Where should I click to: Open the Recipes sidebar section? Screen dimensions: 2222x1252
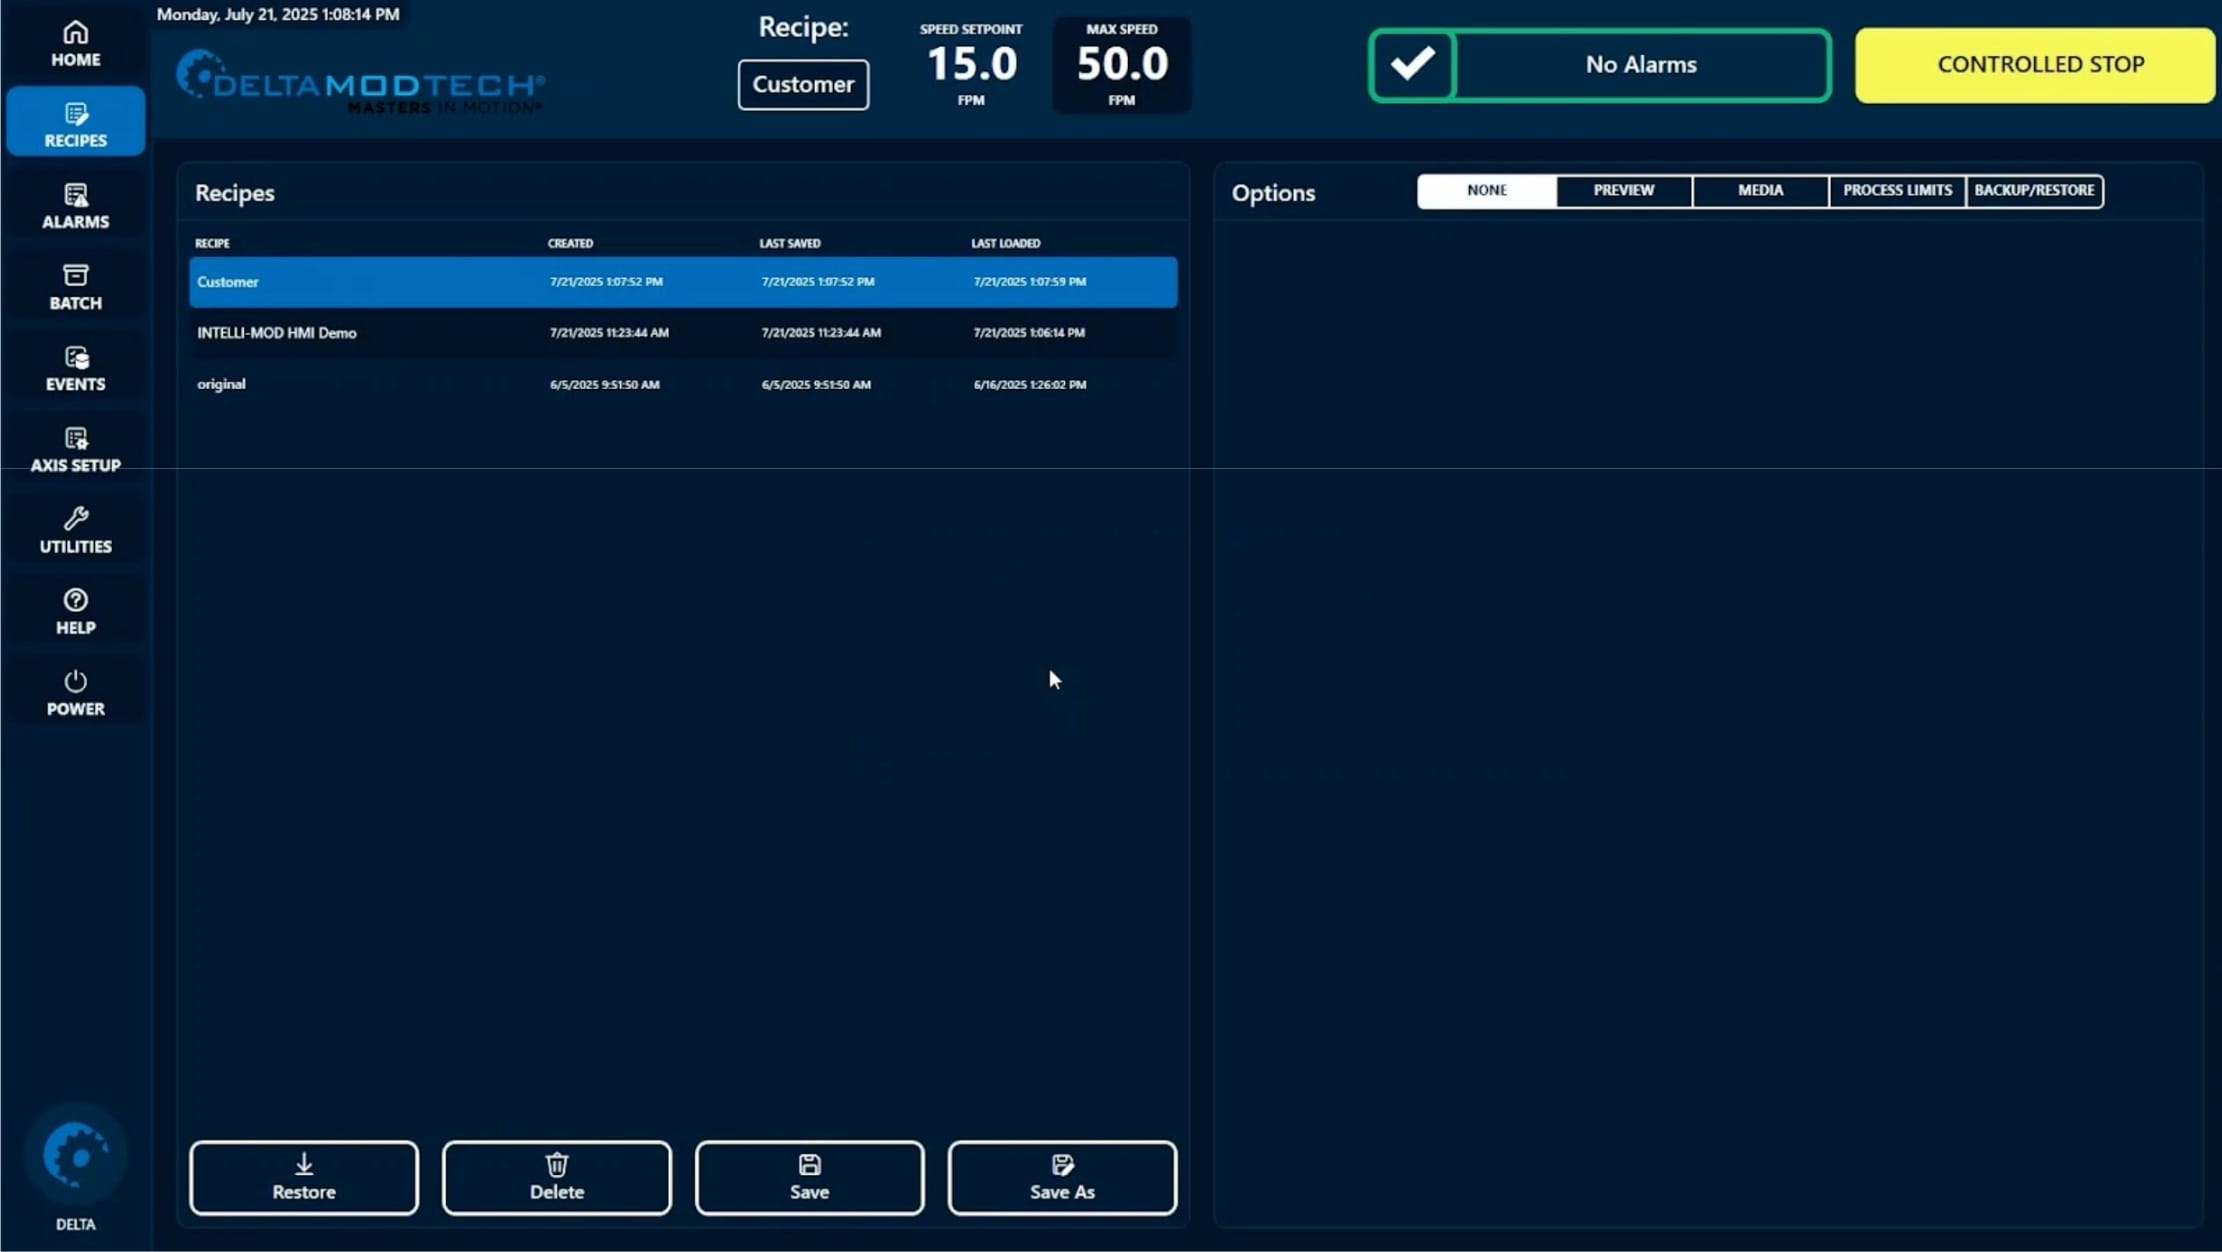coord(75,122)
